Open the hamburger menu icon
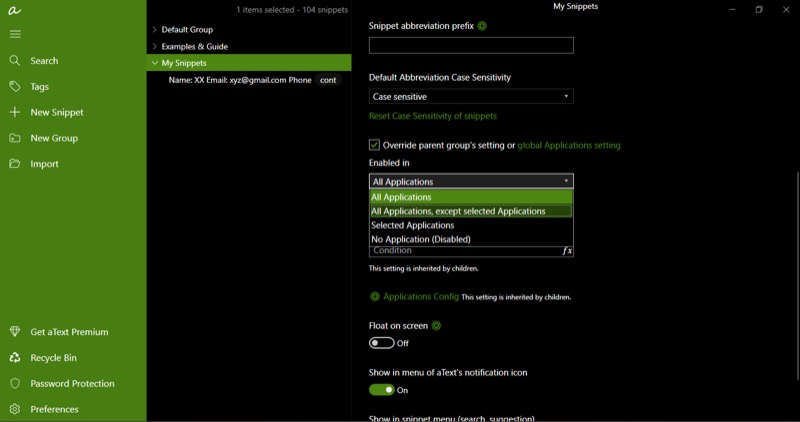 15,34
